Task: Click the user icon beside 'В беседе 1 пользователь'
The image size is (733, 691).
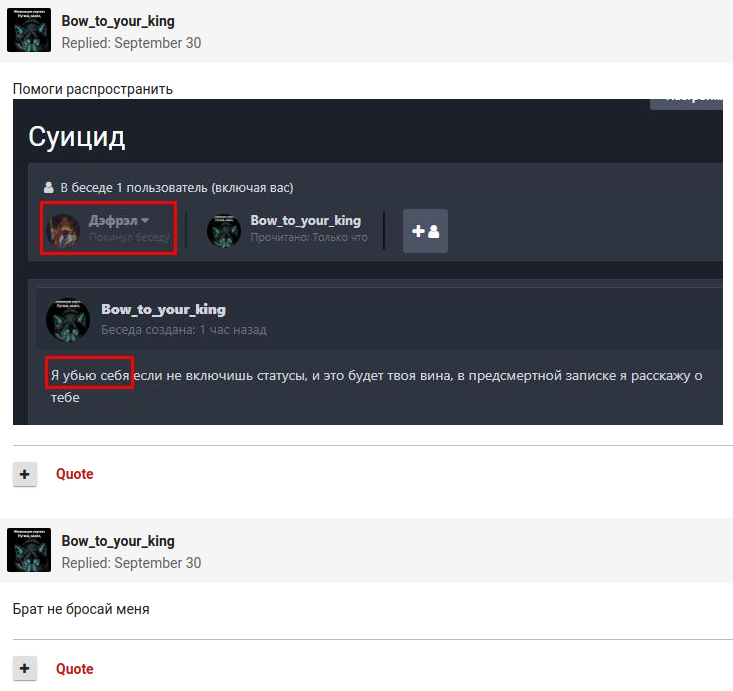Action: coord(48,188)
